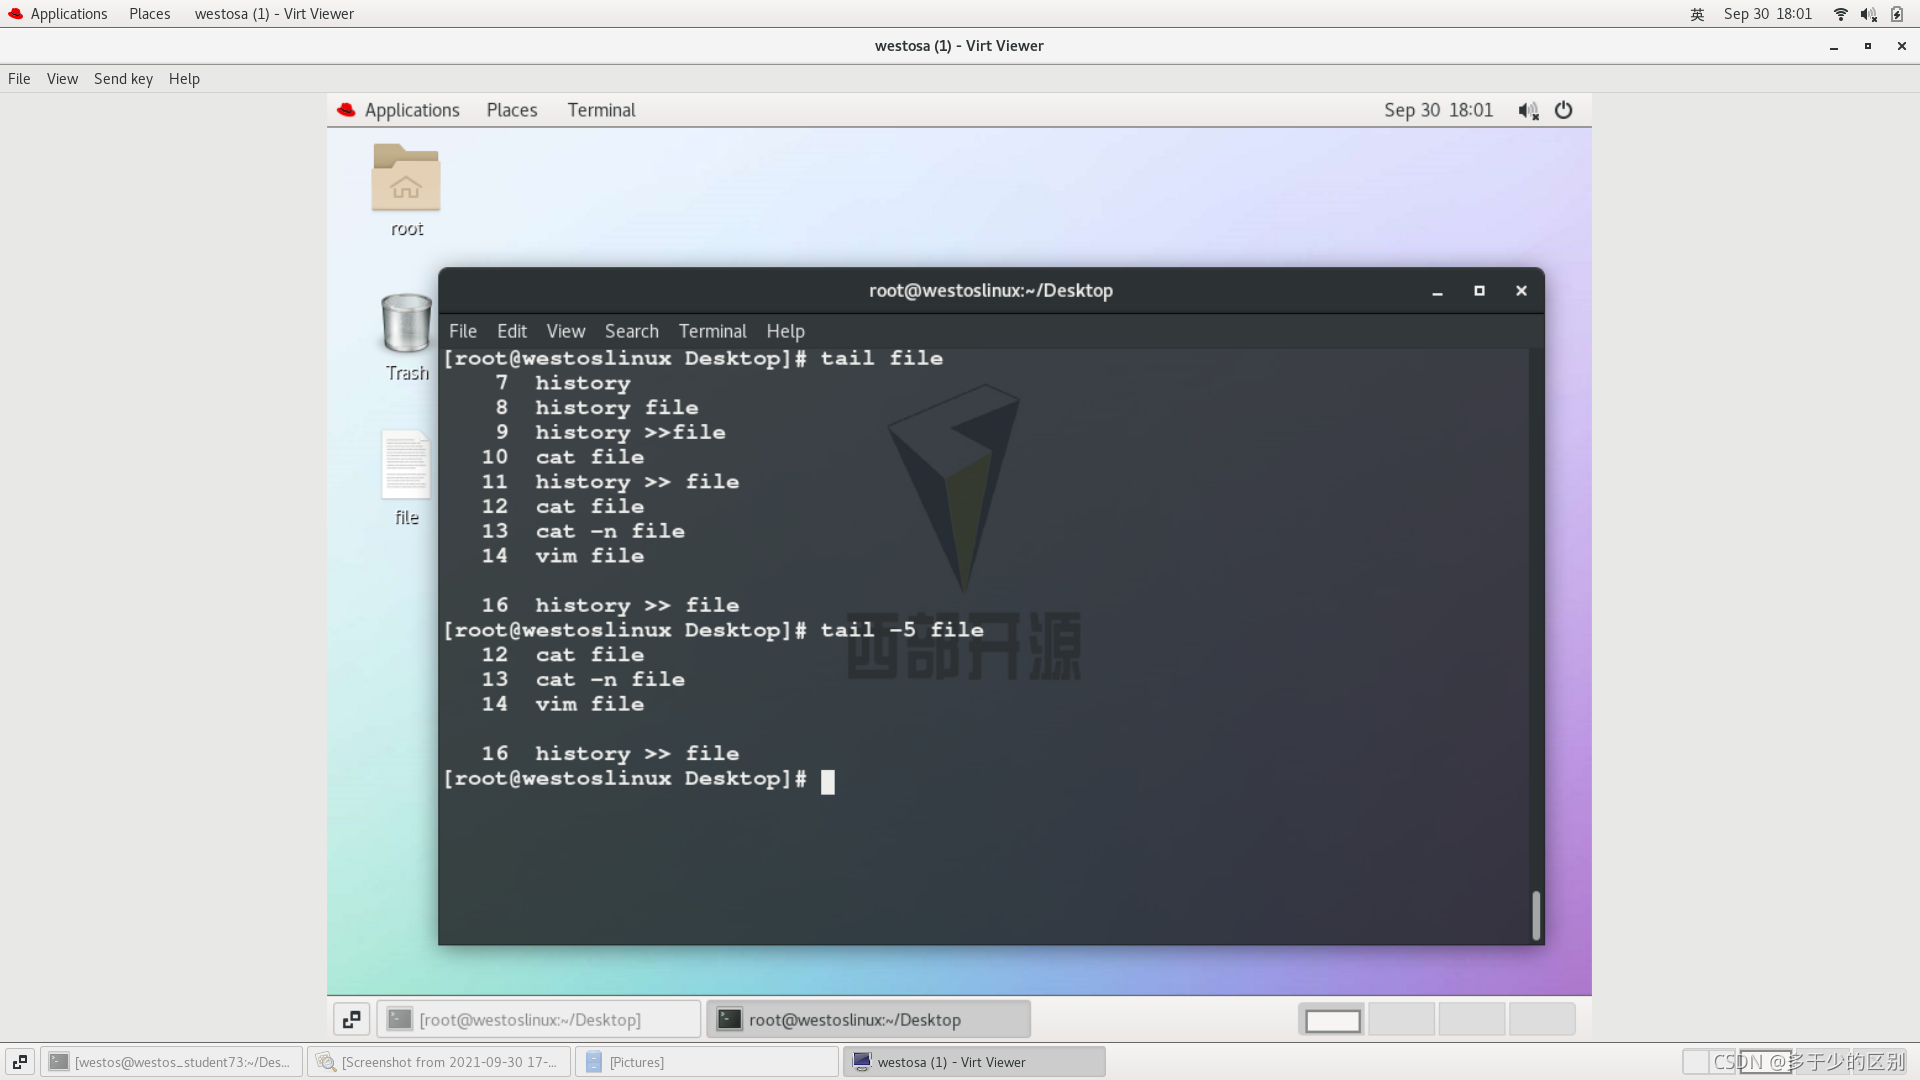Click the host Wi-Fi status icon

point(1840,14)
